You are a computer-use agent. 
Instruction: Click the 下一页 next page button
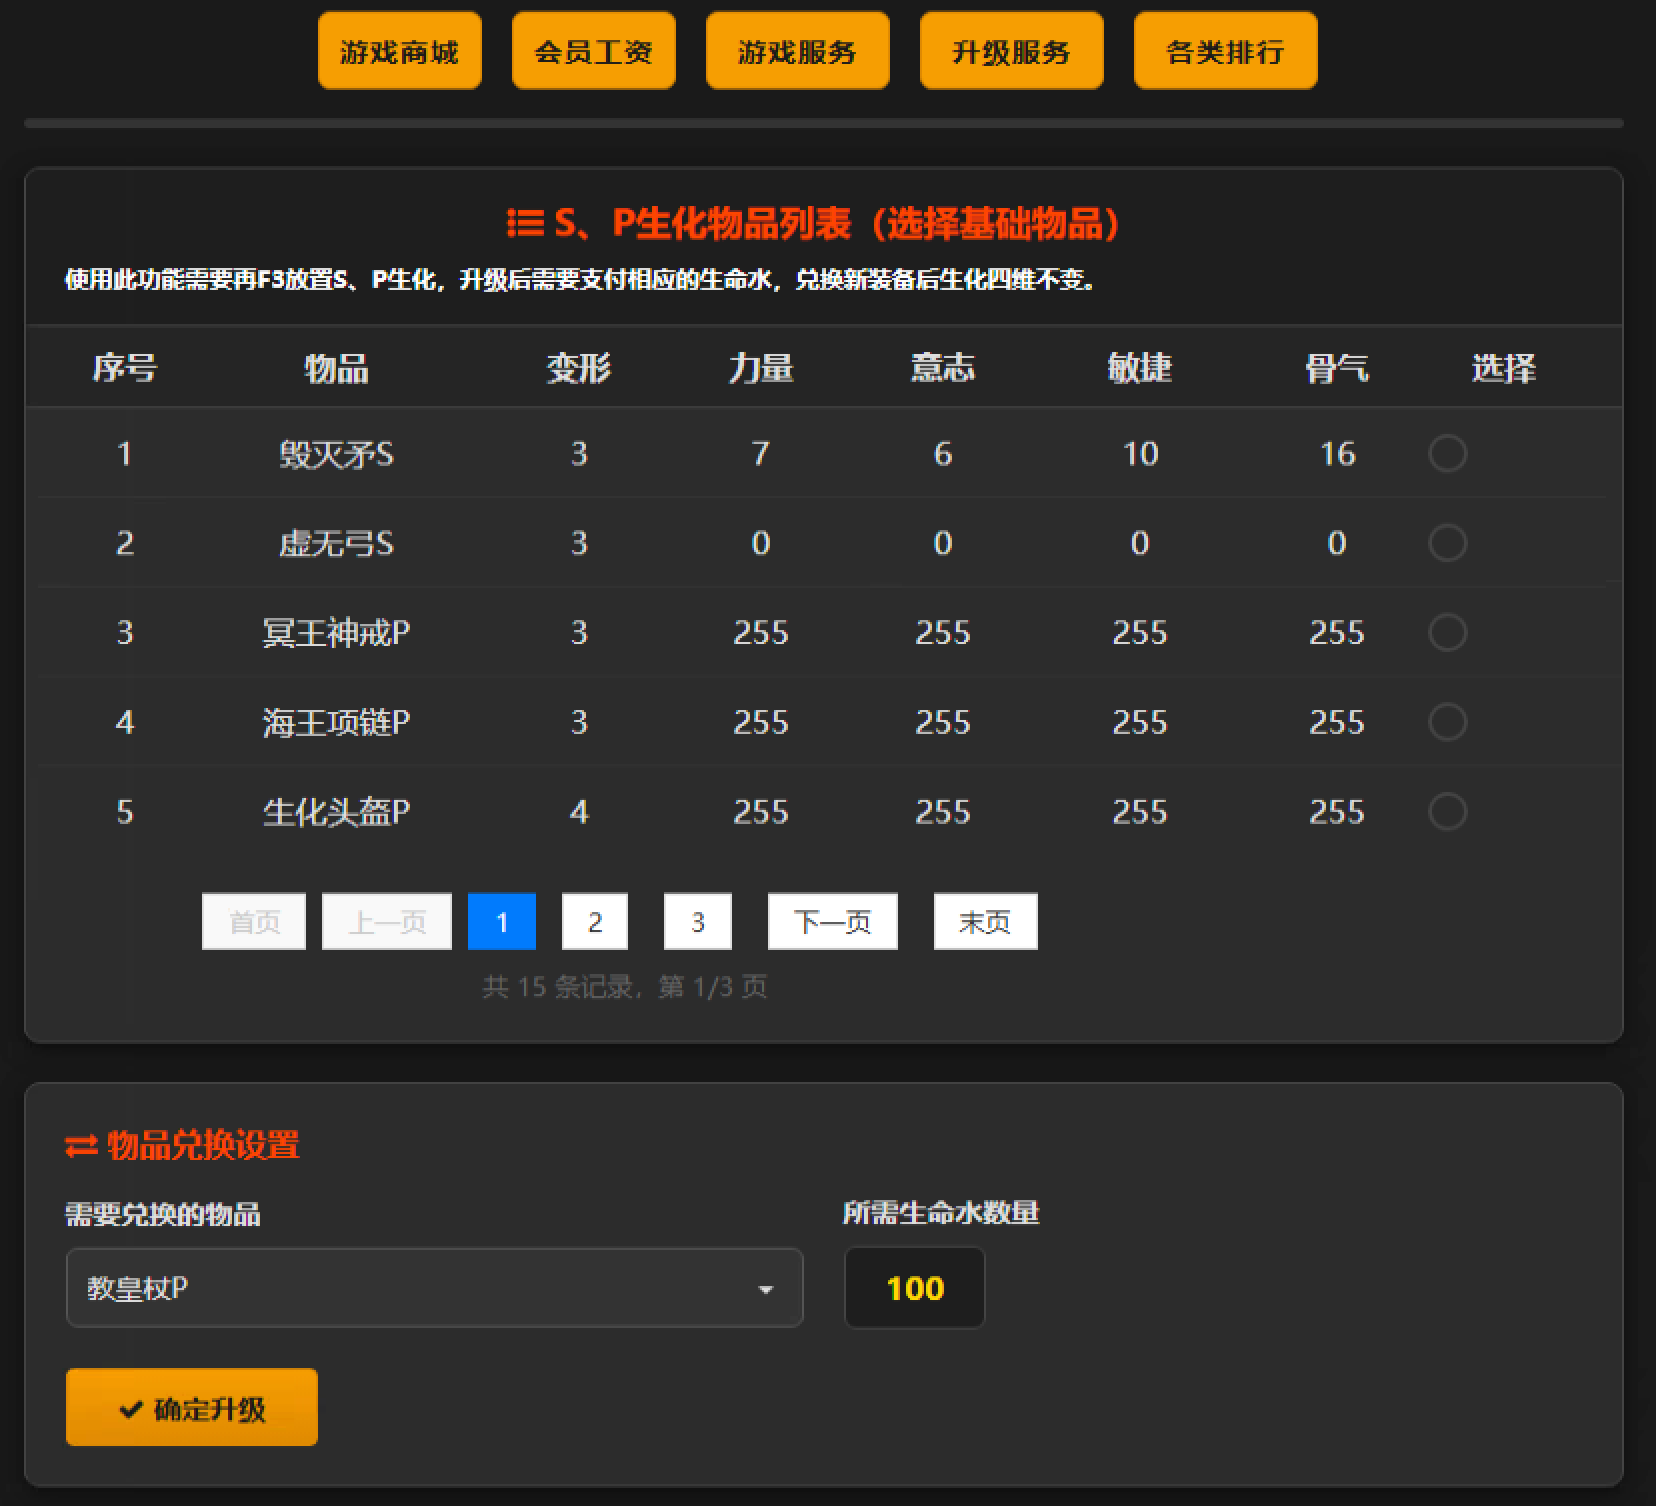tap(832, 921)
